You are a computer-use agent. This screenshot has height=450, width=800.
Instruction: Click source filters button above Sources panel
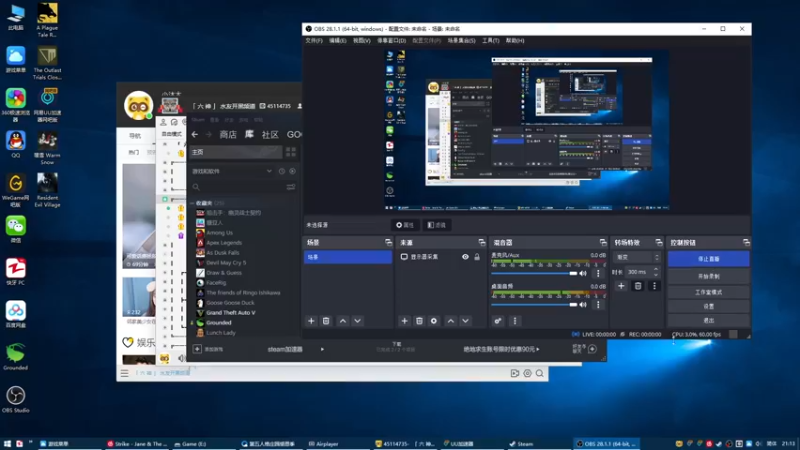pos(437,225)
